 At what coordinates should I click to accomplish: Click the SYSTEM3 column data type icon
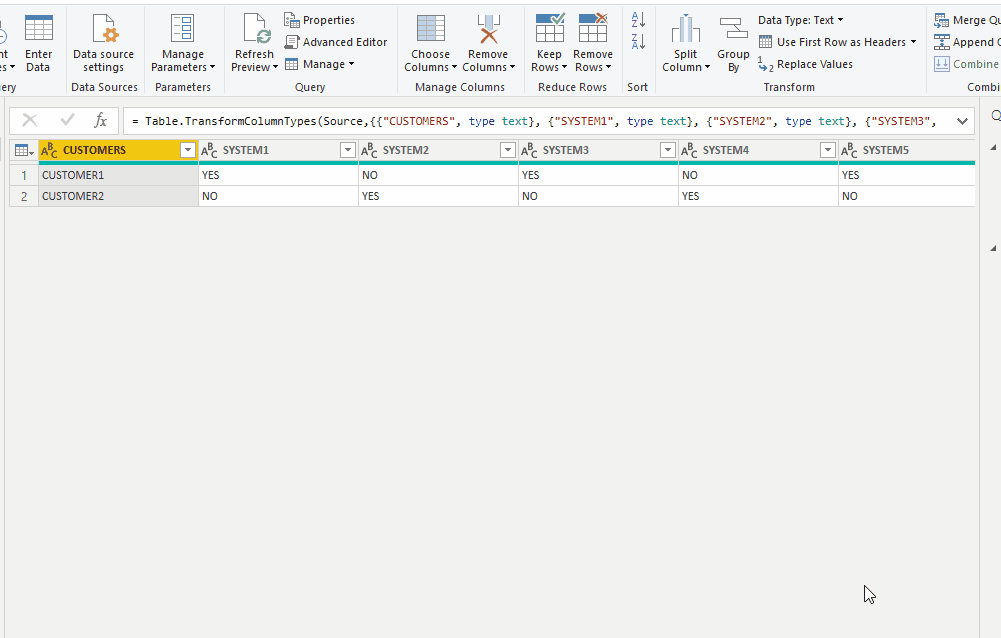tap(529, 150)
